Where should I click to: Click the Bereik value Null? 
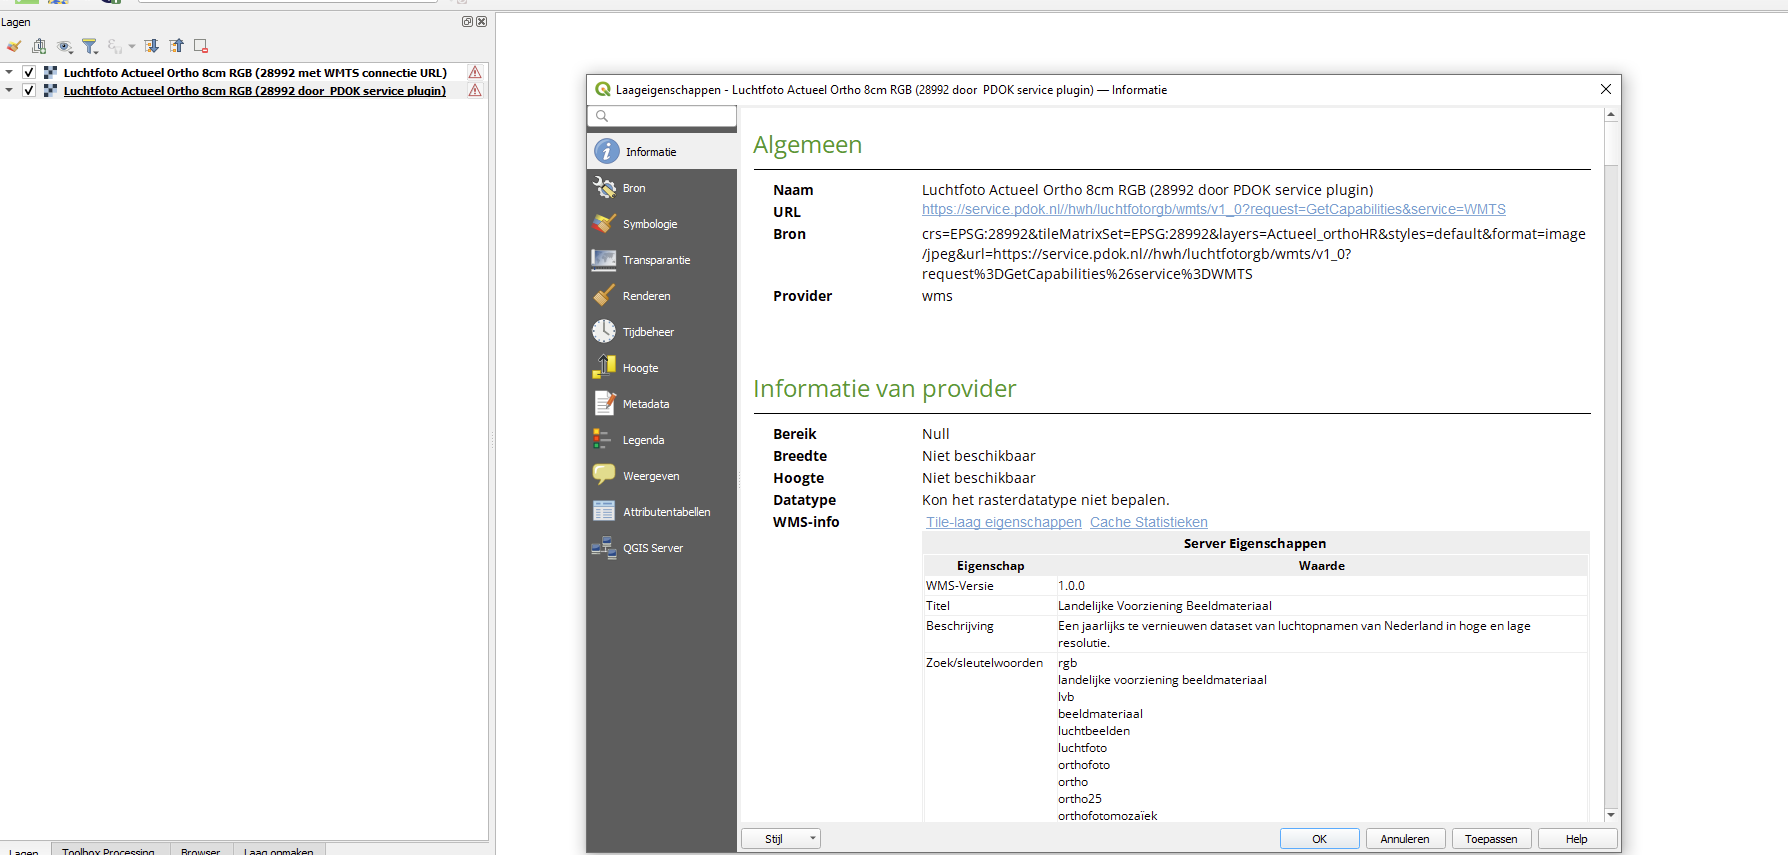coord(936,434)
